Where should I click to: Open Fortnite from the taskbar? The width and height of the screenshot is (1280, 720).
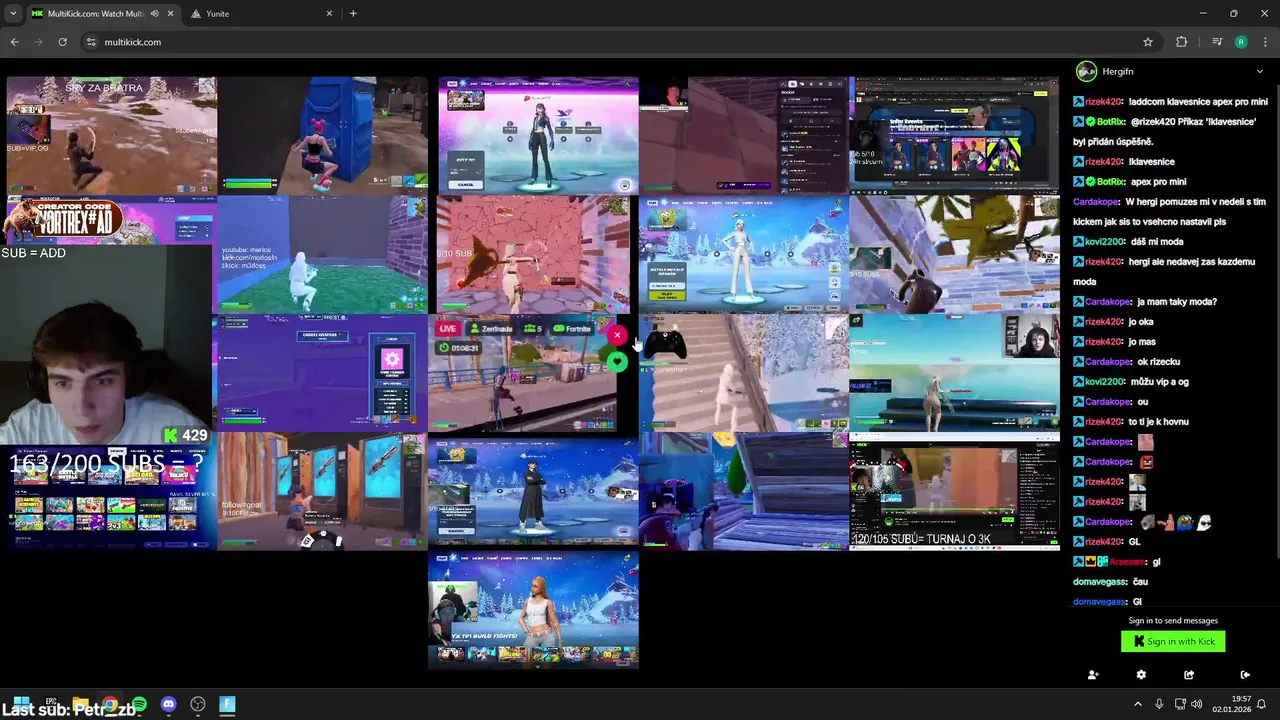pos(227,705)
